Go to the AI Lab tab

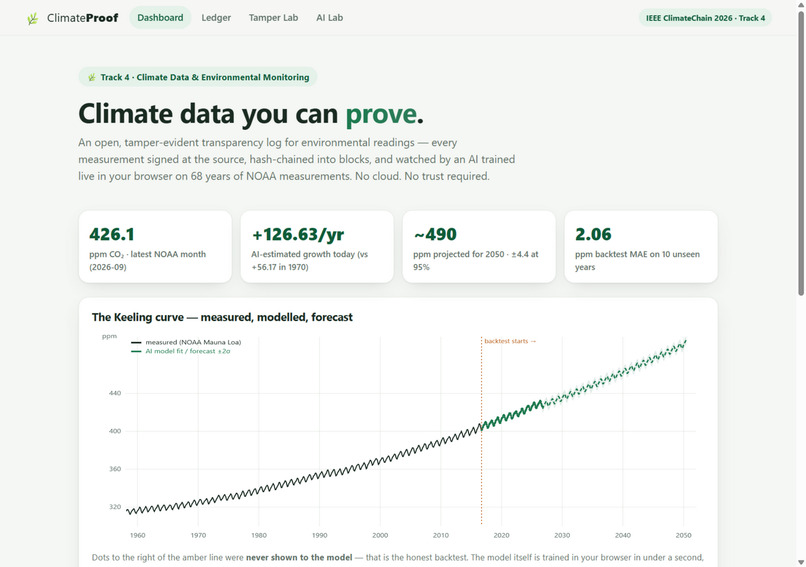point(329,17)
